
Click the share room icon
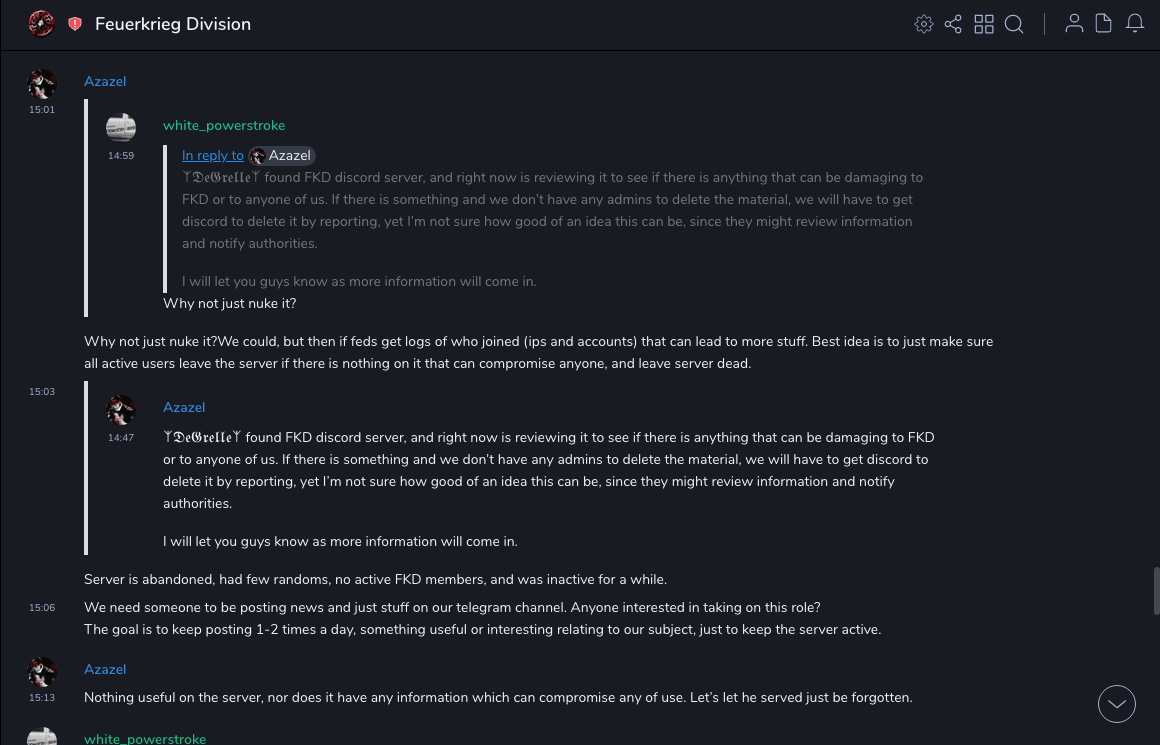(x=953, y=24)
